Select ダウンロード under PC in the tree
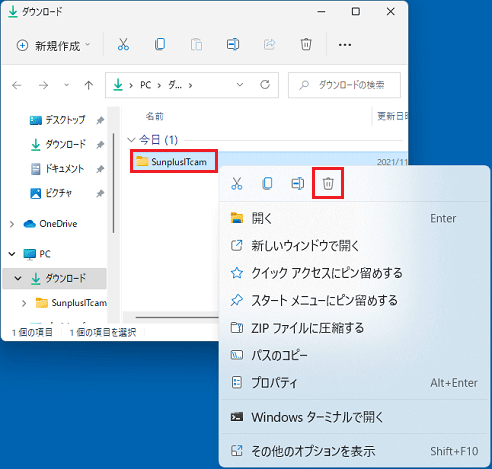The width and height of the screenshot is (492, 469). [x=59, y=278]
